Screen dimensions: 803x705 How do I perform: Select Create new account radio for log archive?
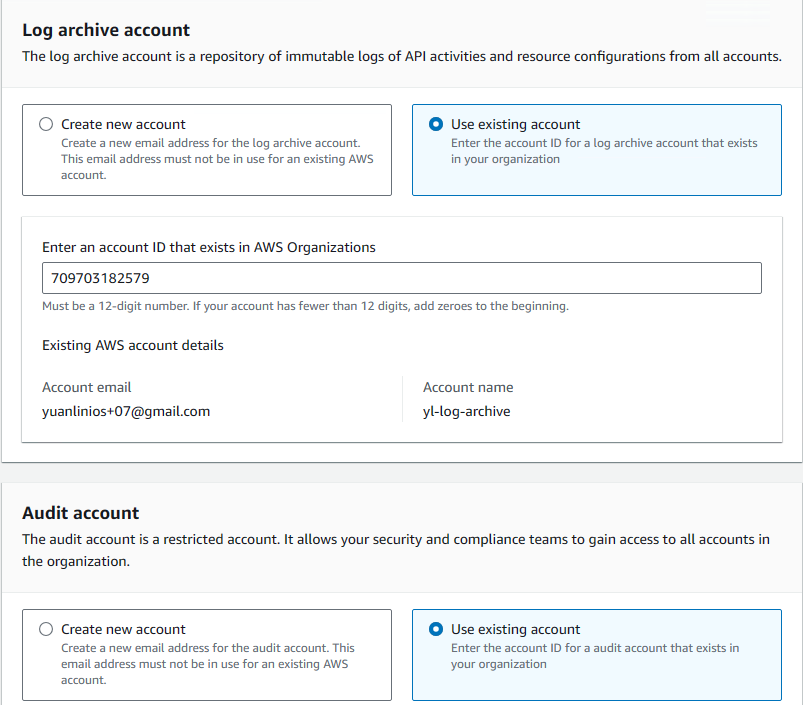click(x=46, y=124)
